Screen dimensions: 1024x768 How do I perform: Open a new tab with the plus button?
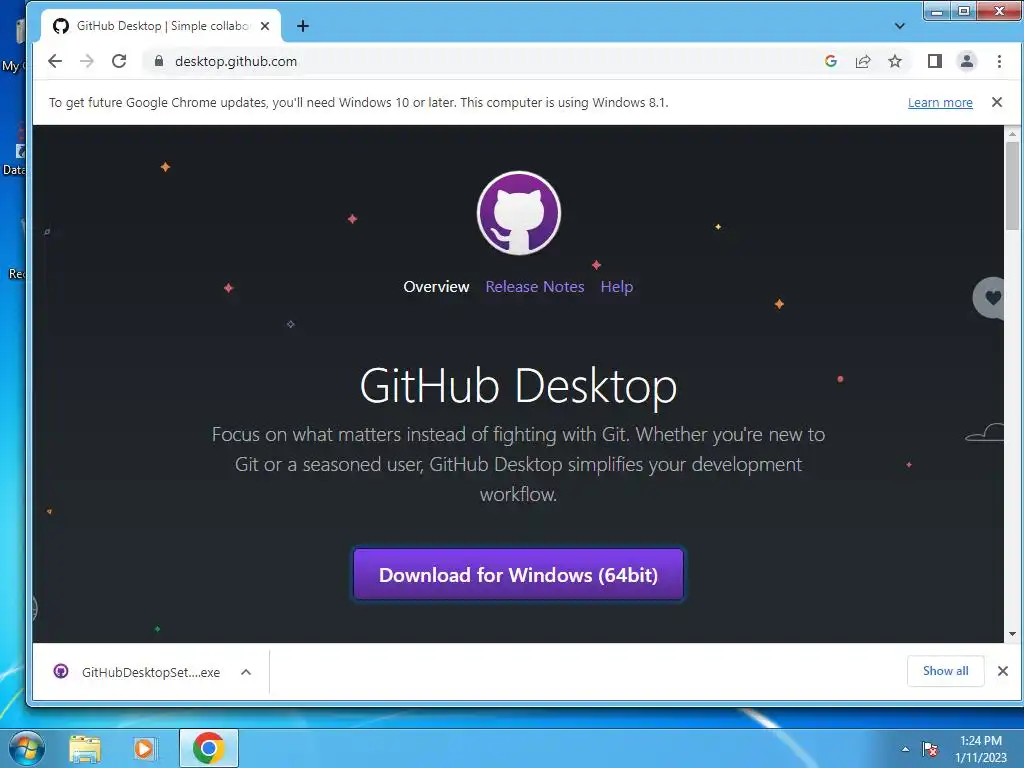[302, 26]
